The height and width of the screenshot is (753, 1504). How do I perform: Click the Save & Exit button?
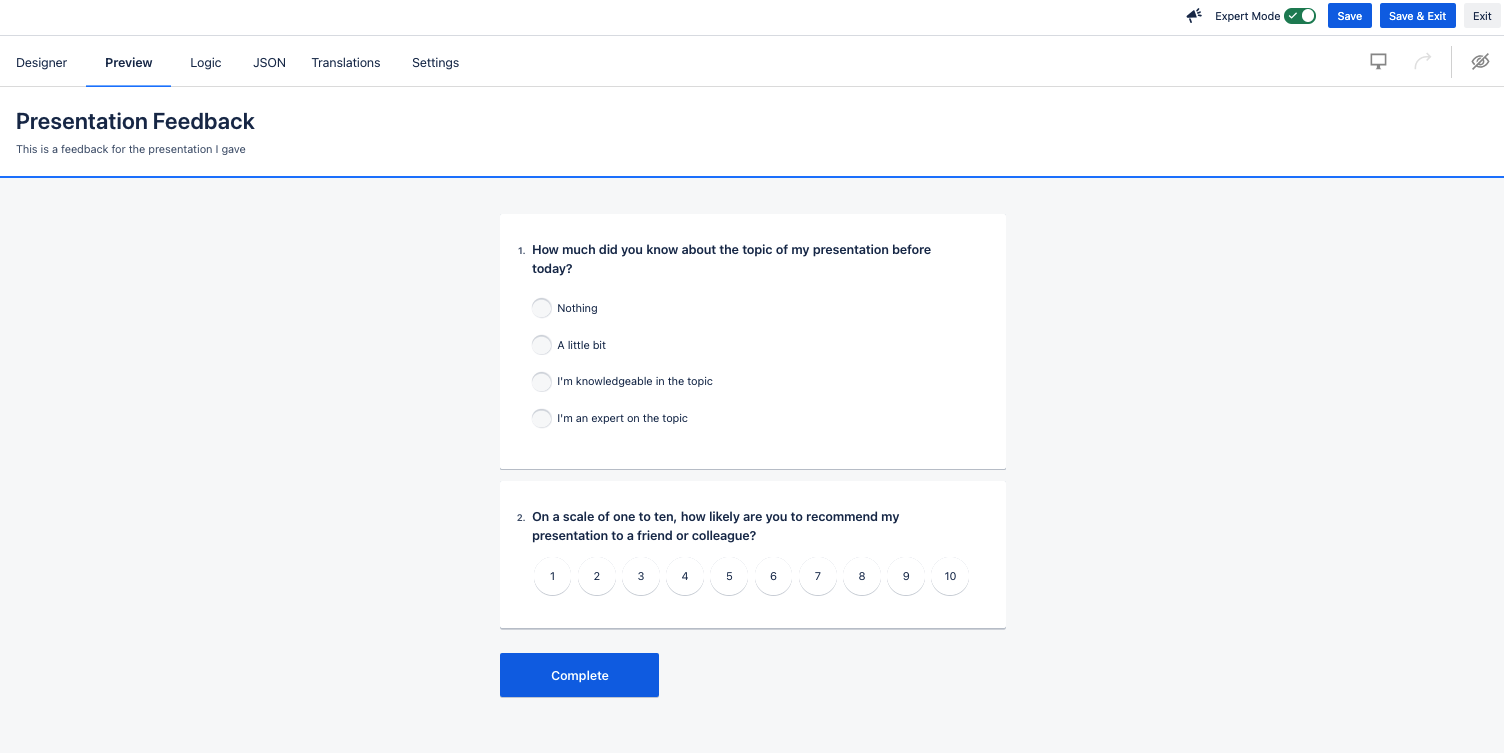[x=1417, y=16]
